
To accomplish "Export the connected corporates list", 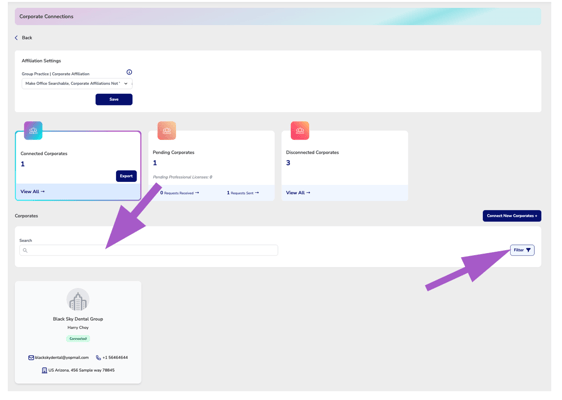I will 126,176.
